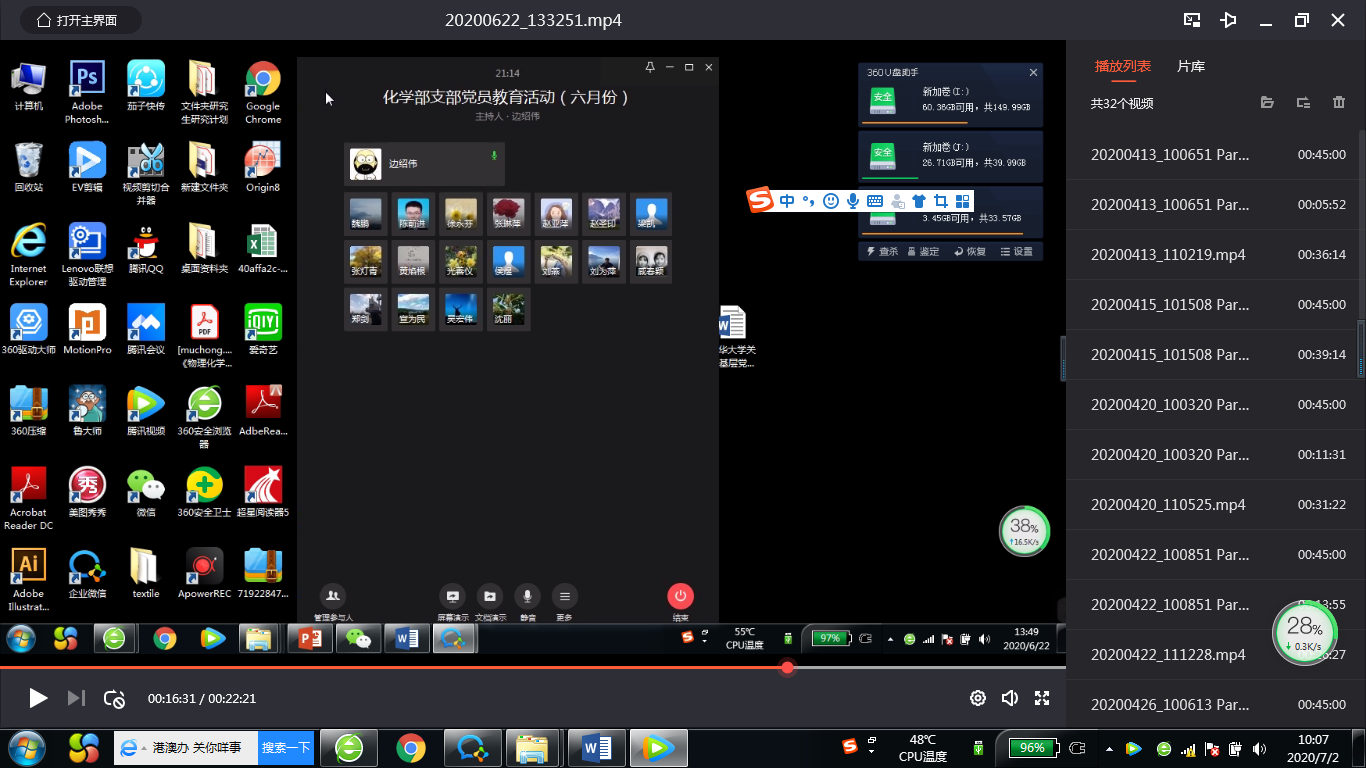This screenshot has width=1366, height=768.
Task: Switch to mini-window mode from title bar
Action: coord(1192,20)
